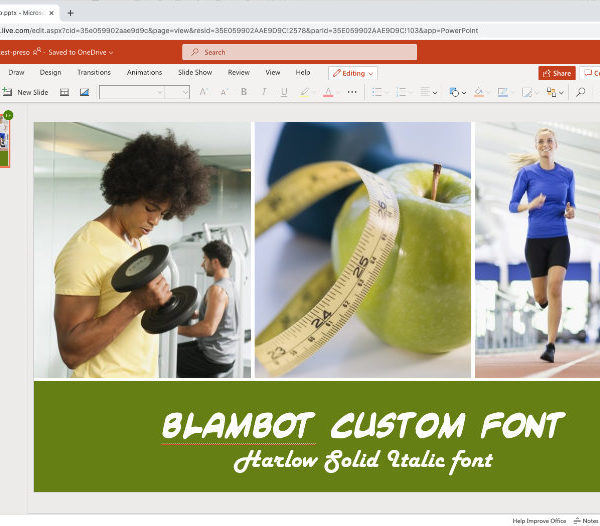Click the increase font size icon

tap(204, 92)
